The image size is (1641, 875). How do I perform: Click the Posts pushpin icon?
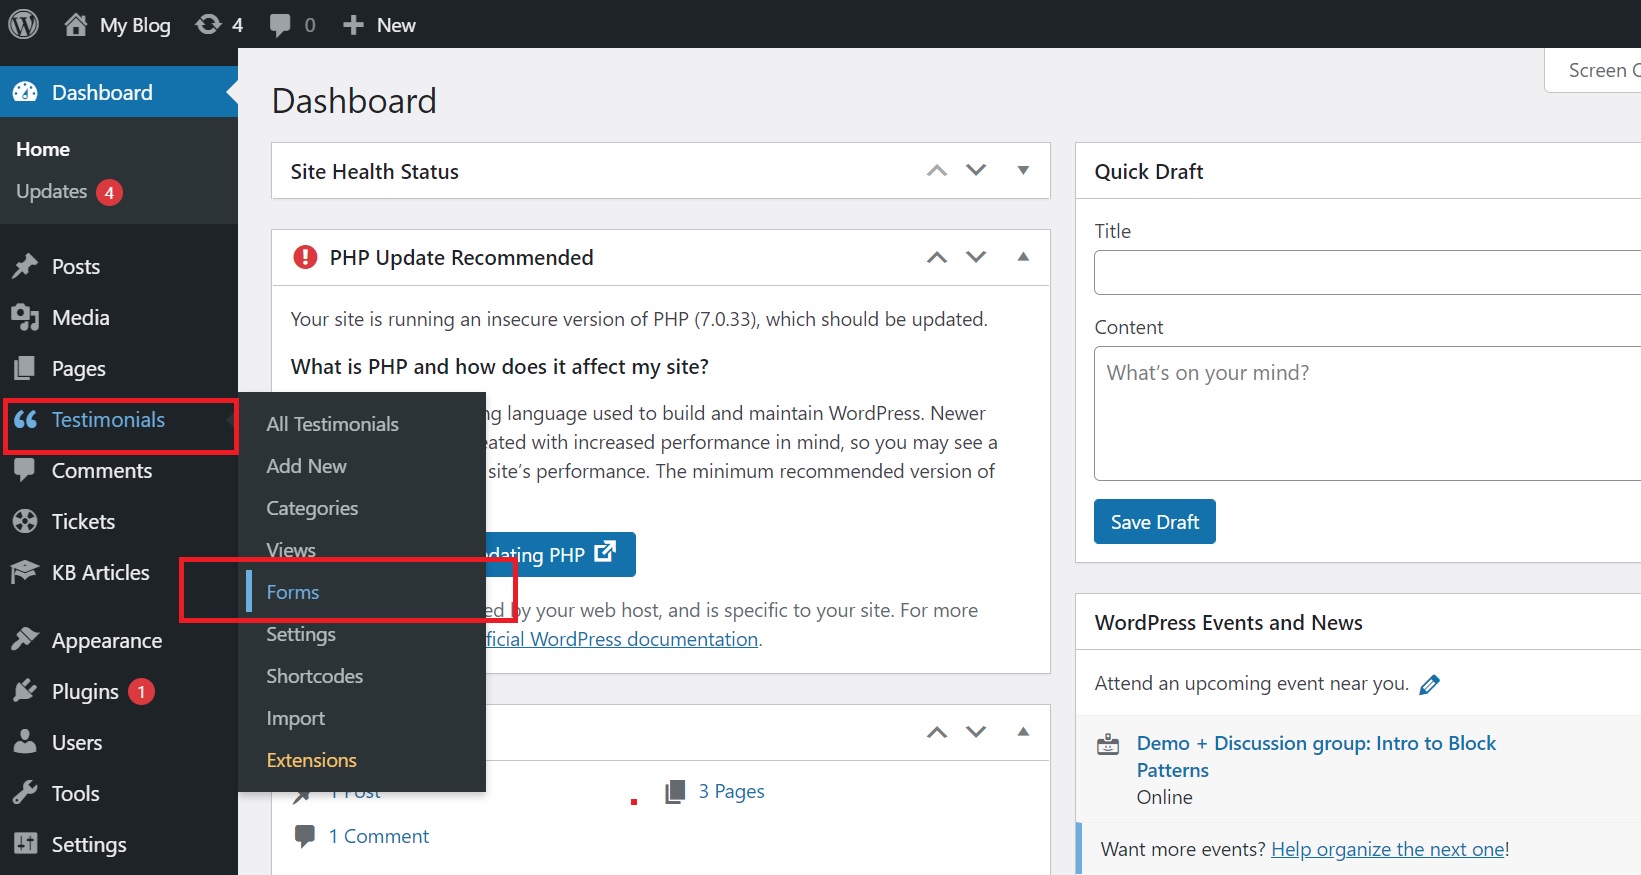25,266
